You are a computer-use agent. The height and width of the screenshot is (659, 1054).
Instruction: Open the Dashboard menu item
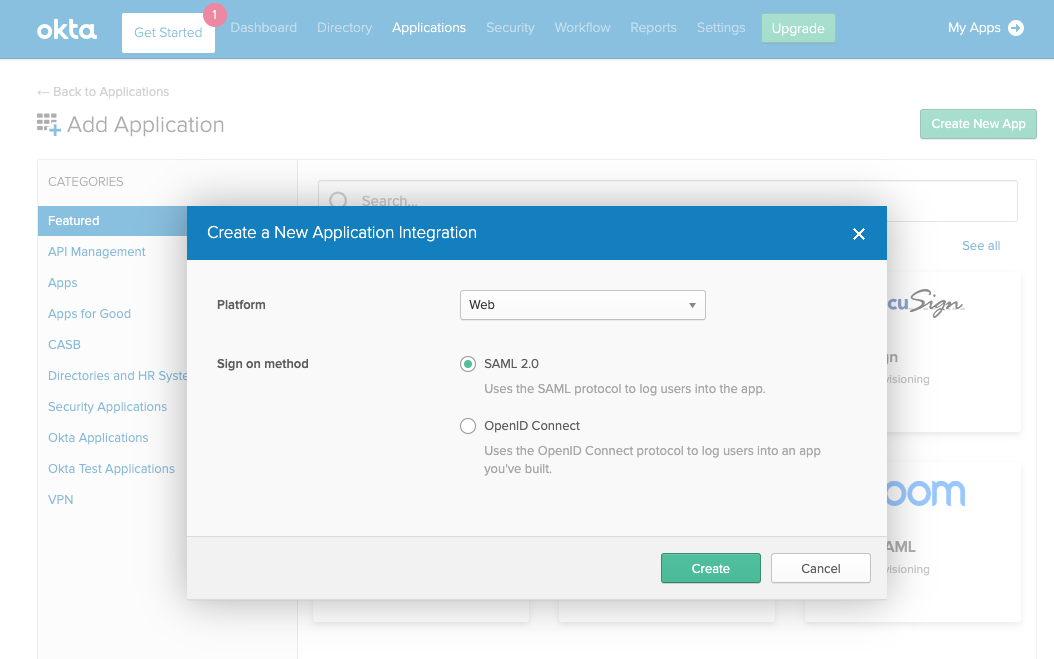(x=263, y=28)
